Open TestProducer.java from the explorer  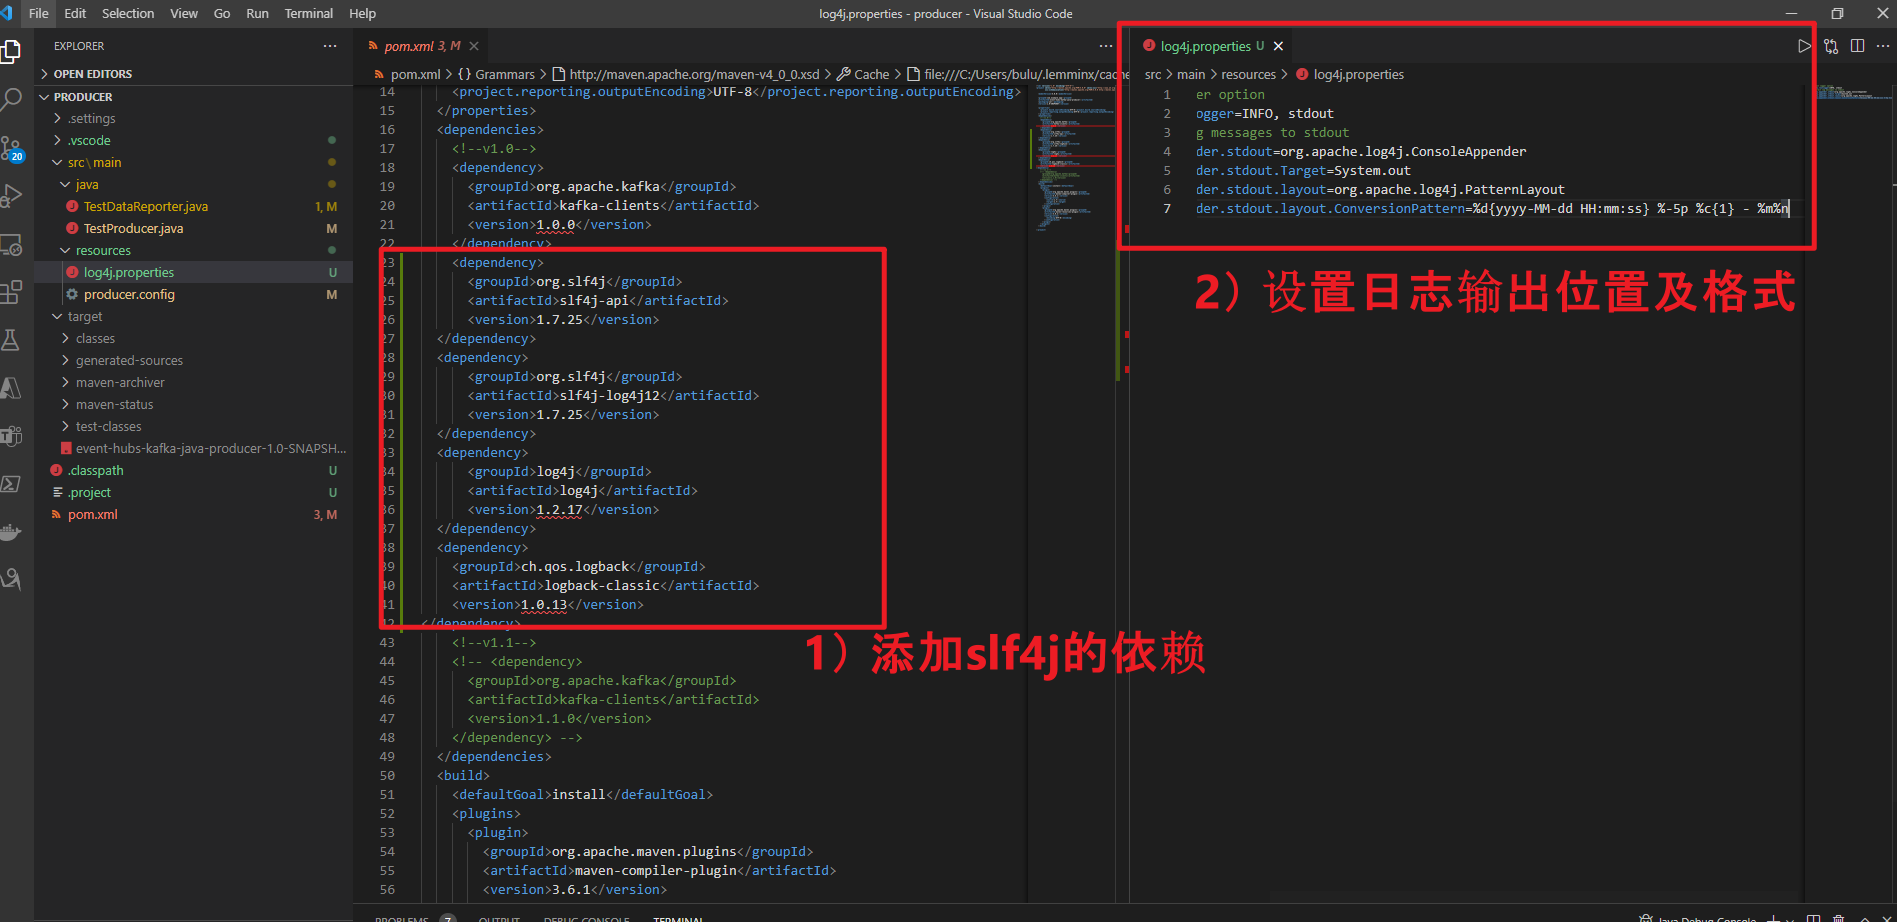(x=133, y=229)
